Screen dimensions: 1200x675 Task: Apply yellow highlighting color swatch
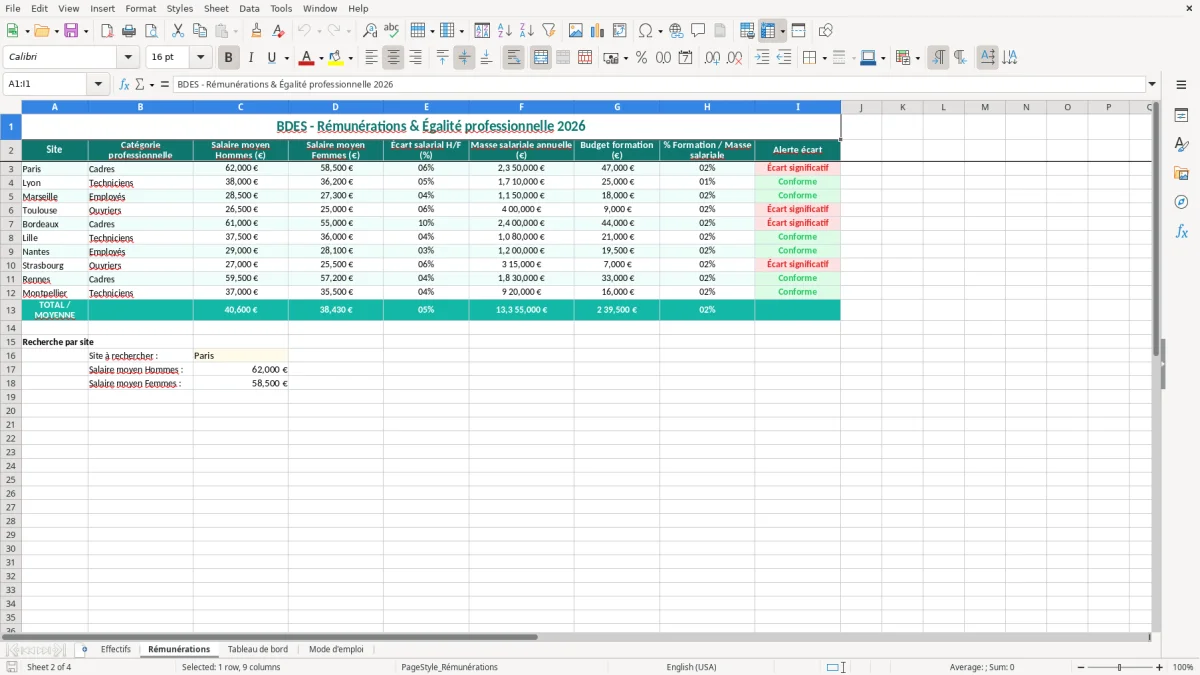336,58
